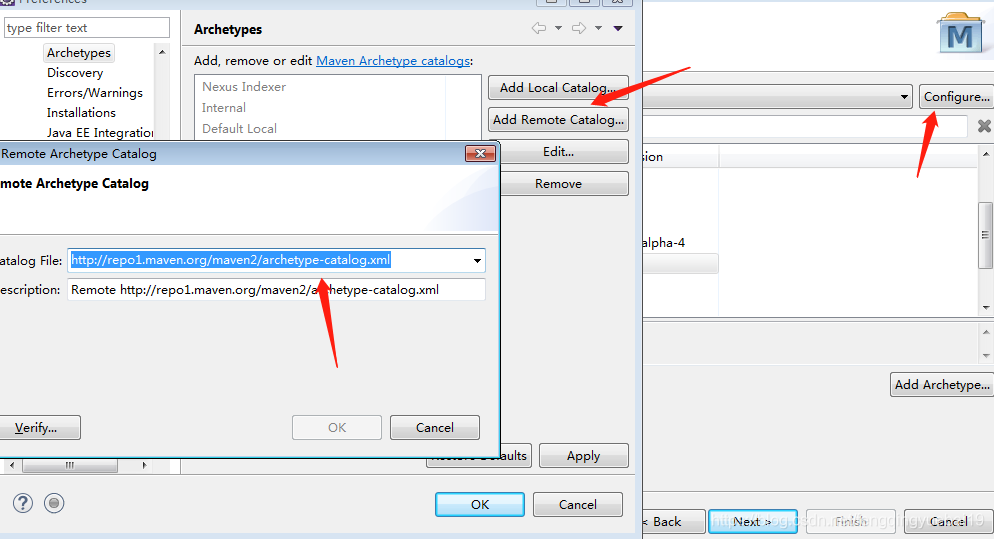994x539 pixels.
Task: Select Errors/Warnings in preferences tree
Action: [94, 93]
